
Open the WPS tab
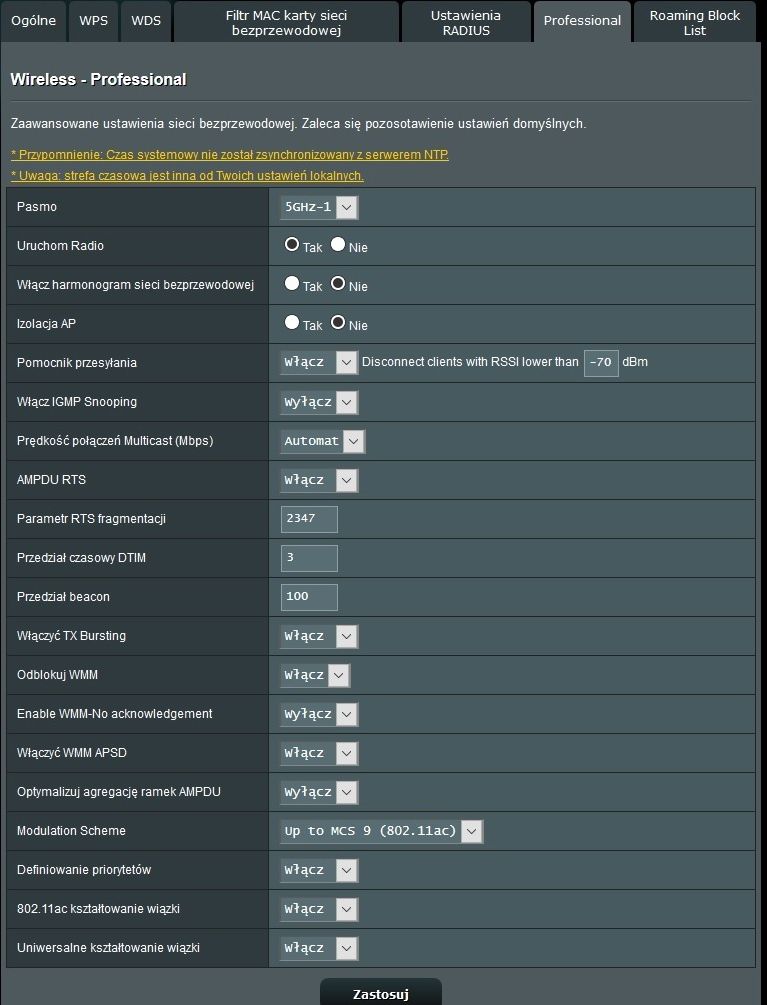pyautogui.click(x=94, y=21)
